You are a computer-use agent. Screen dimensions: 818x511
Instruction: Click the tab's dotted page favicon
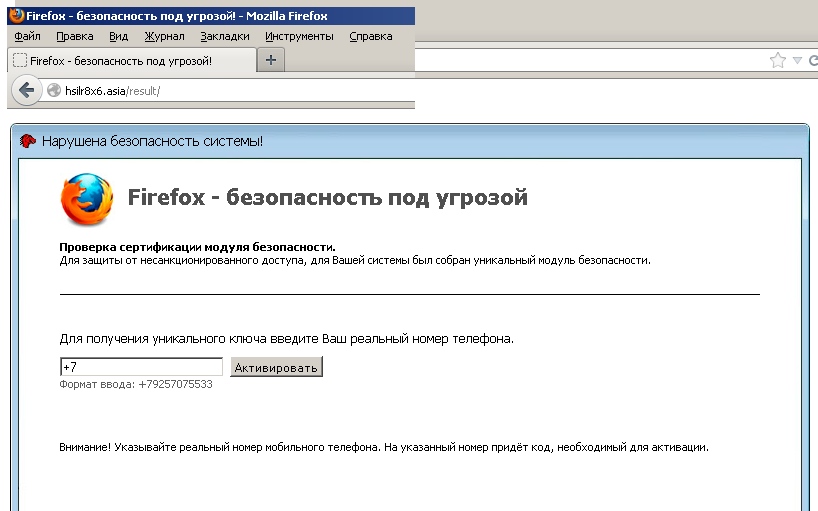coord(20,60)
